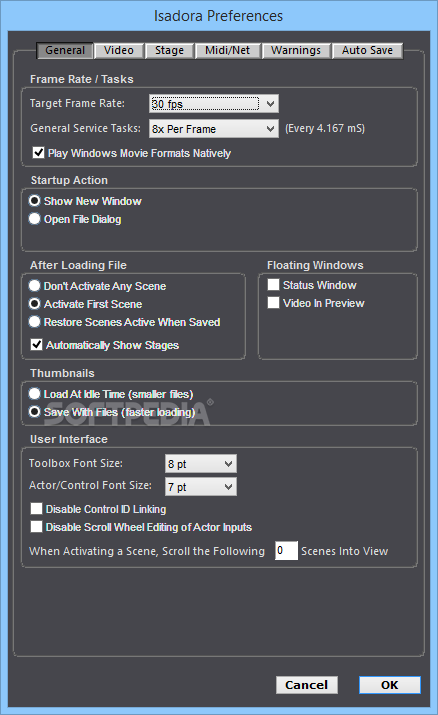
Task: Click the '(Every 4.167 mS)' interval text
Action: [x=325, y=129]
